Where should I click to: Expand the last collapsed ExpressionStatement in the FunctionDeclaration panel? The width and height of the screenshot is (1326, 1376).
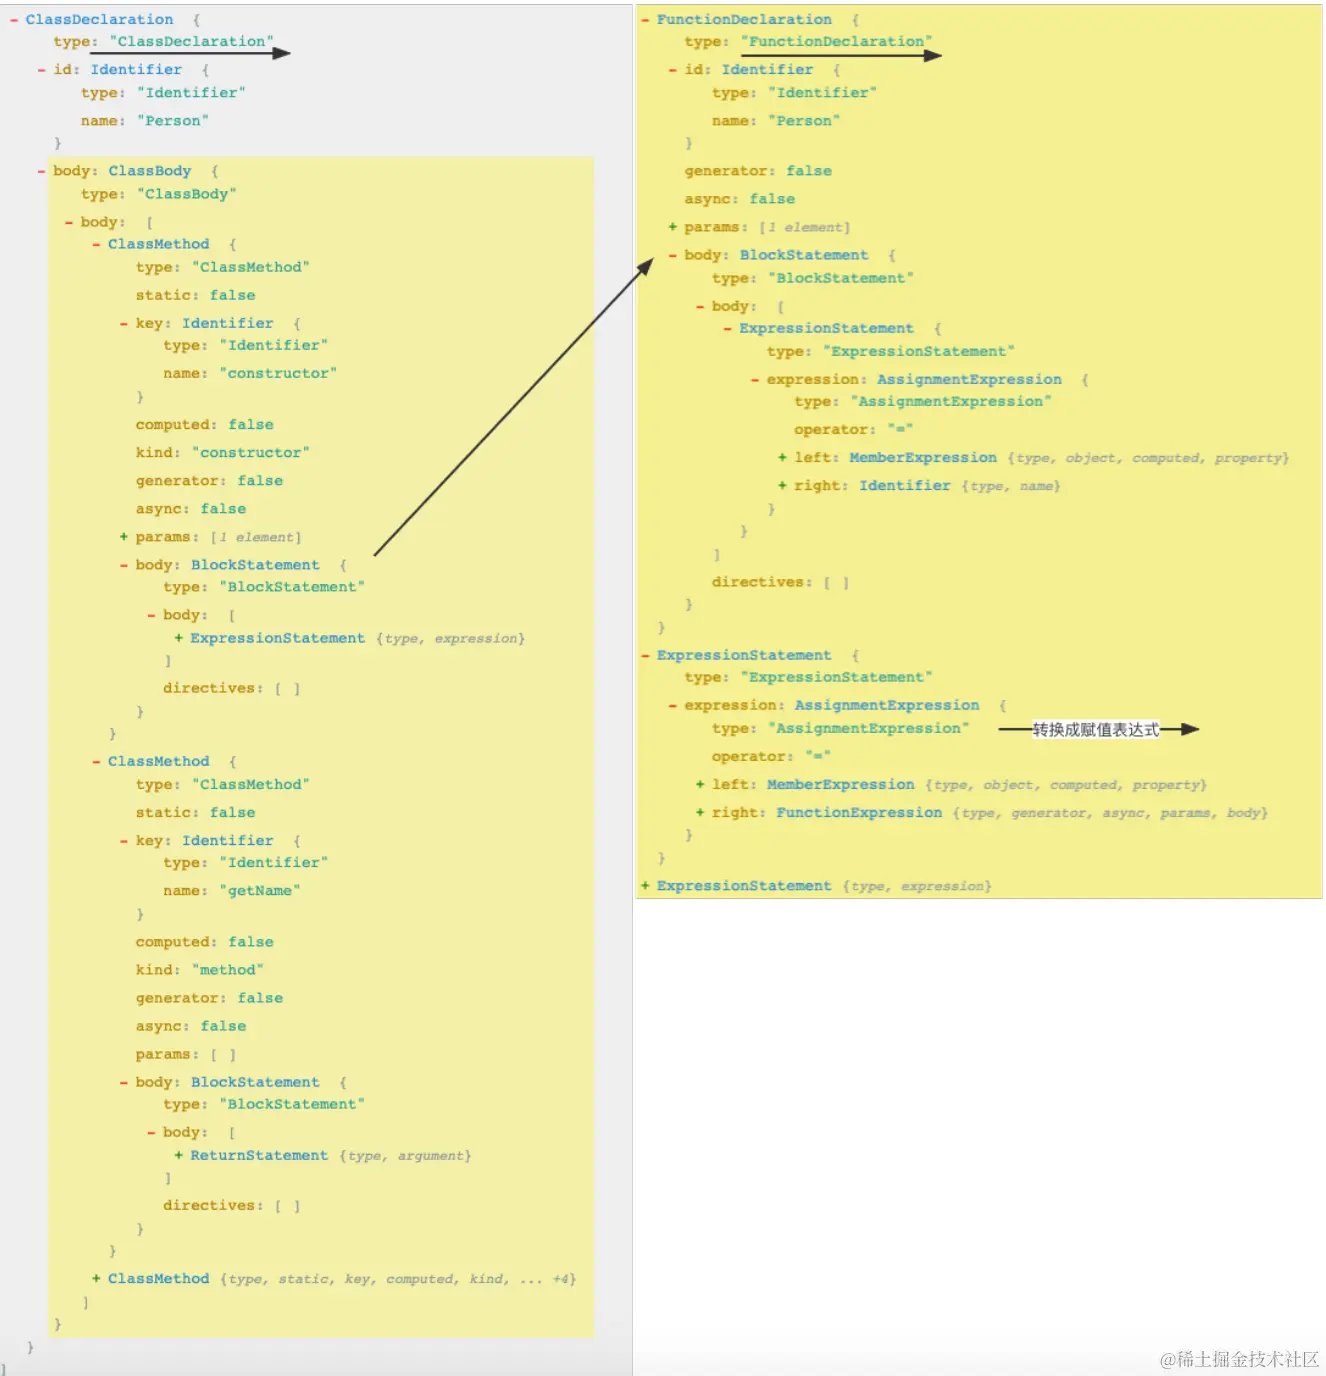point(645,886)
